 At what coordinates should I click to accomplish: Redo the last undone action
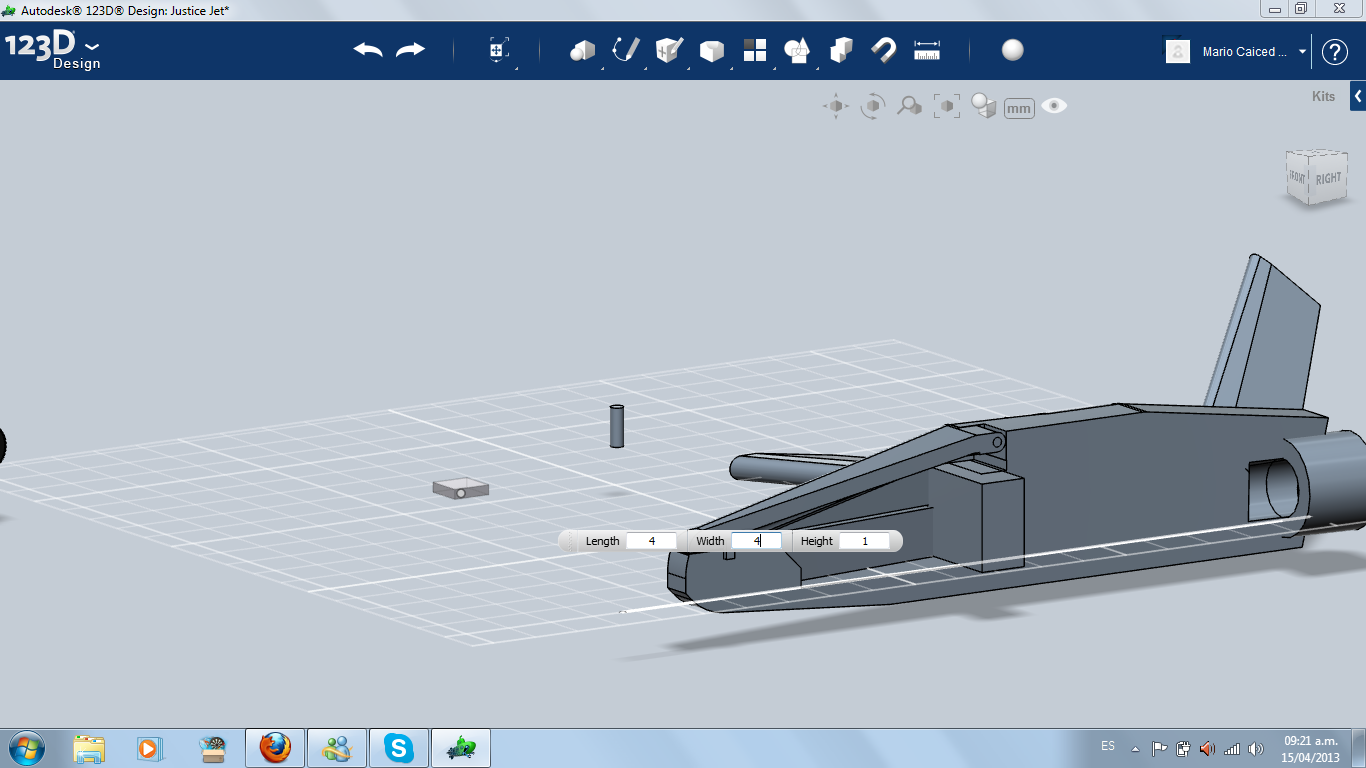point(411,50)
